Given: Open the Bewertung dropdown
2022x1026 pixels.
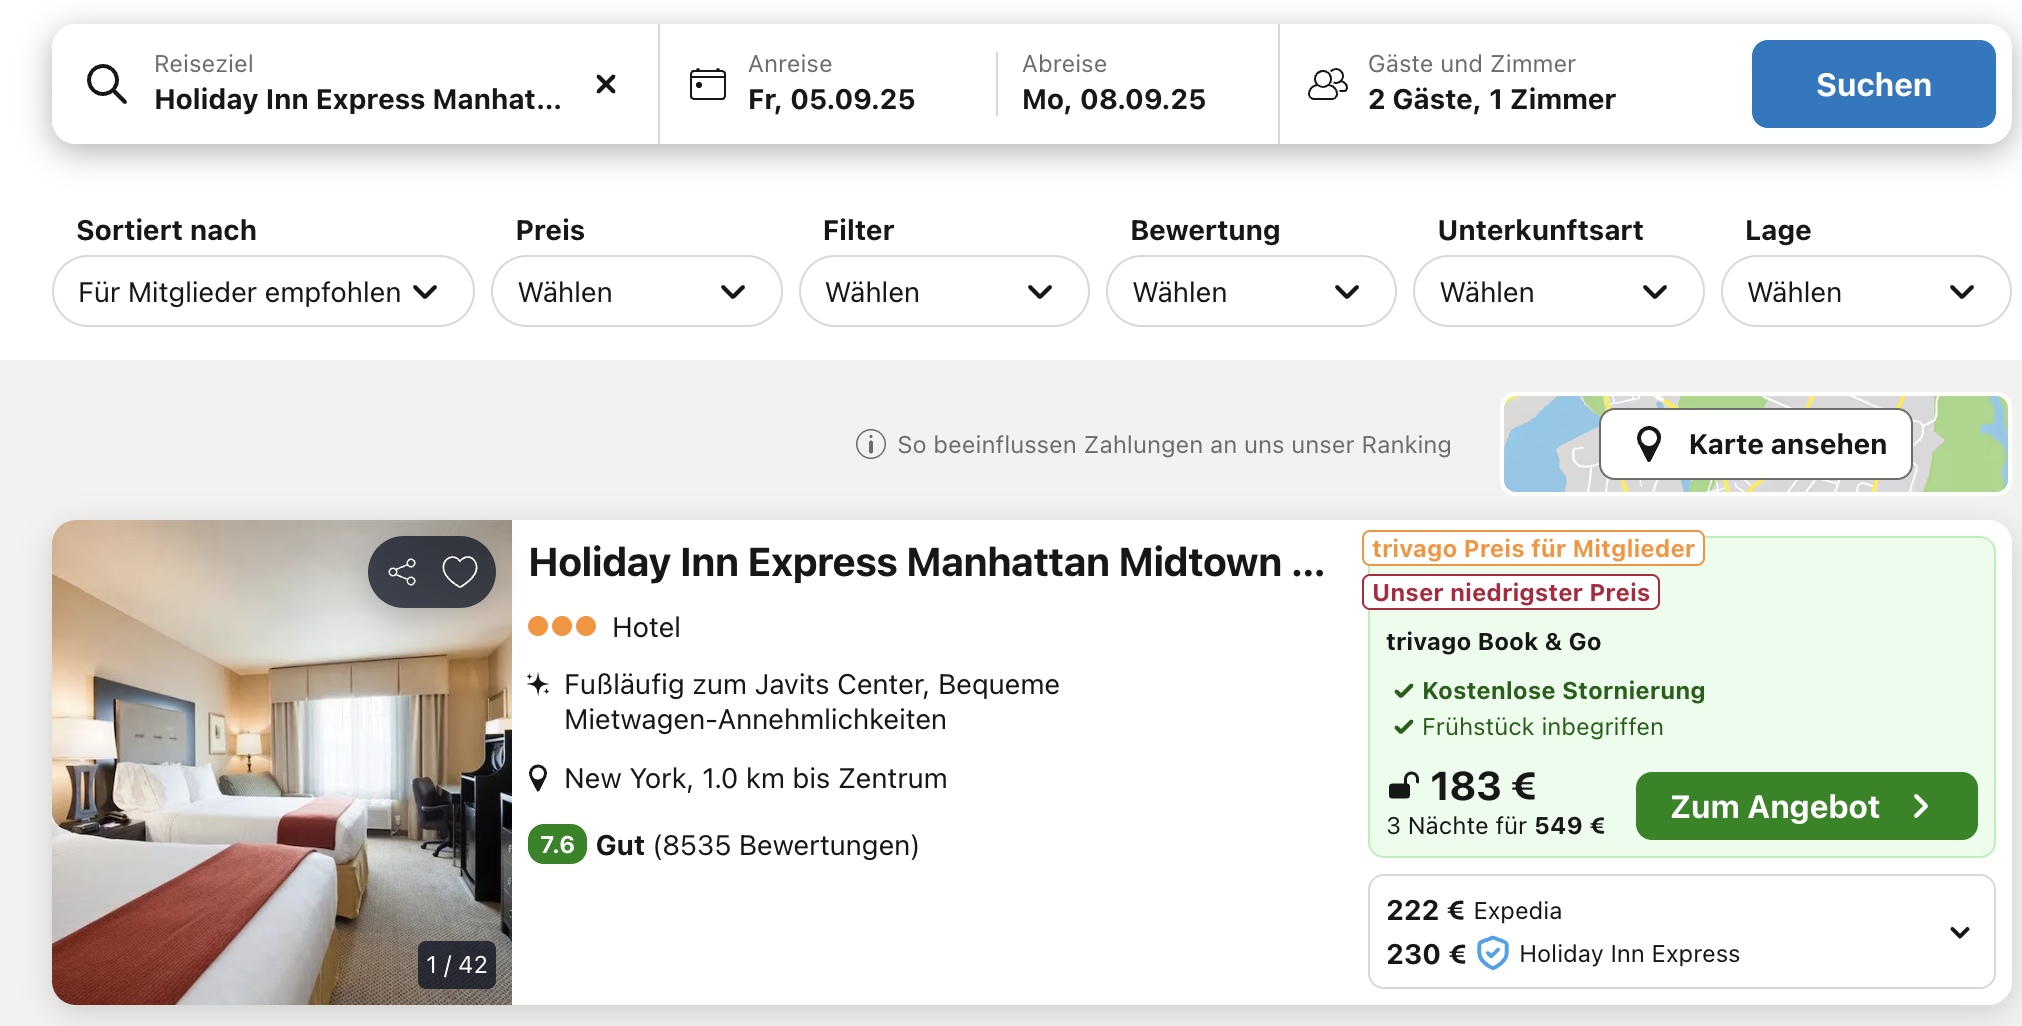Looking at the screenshot, I should (x=1251, y=291).
